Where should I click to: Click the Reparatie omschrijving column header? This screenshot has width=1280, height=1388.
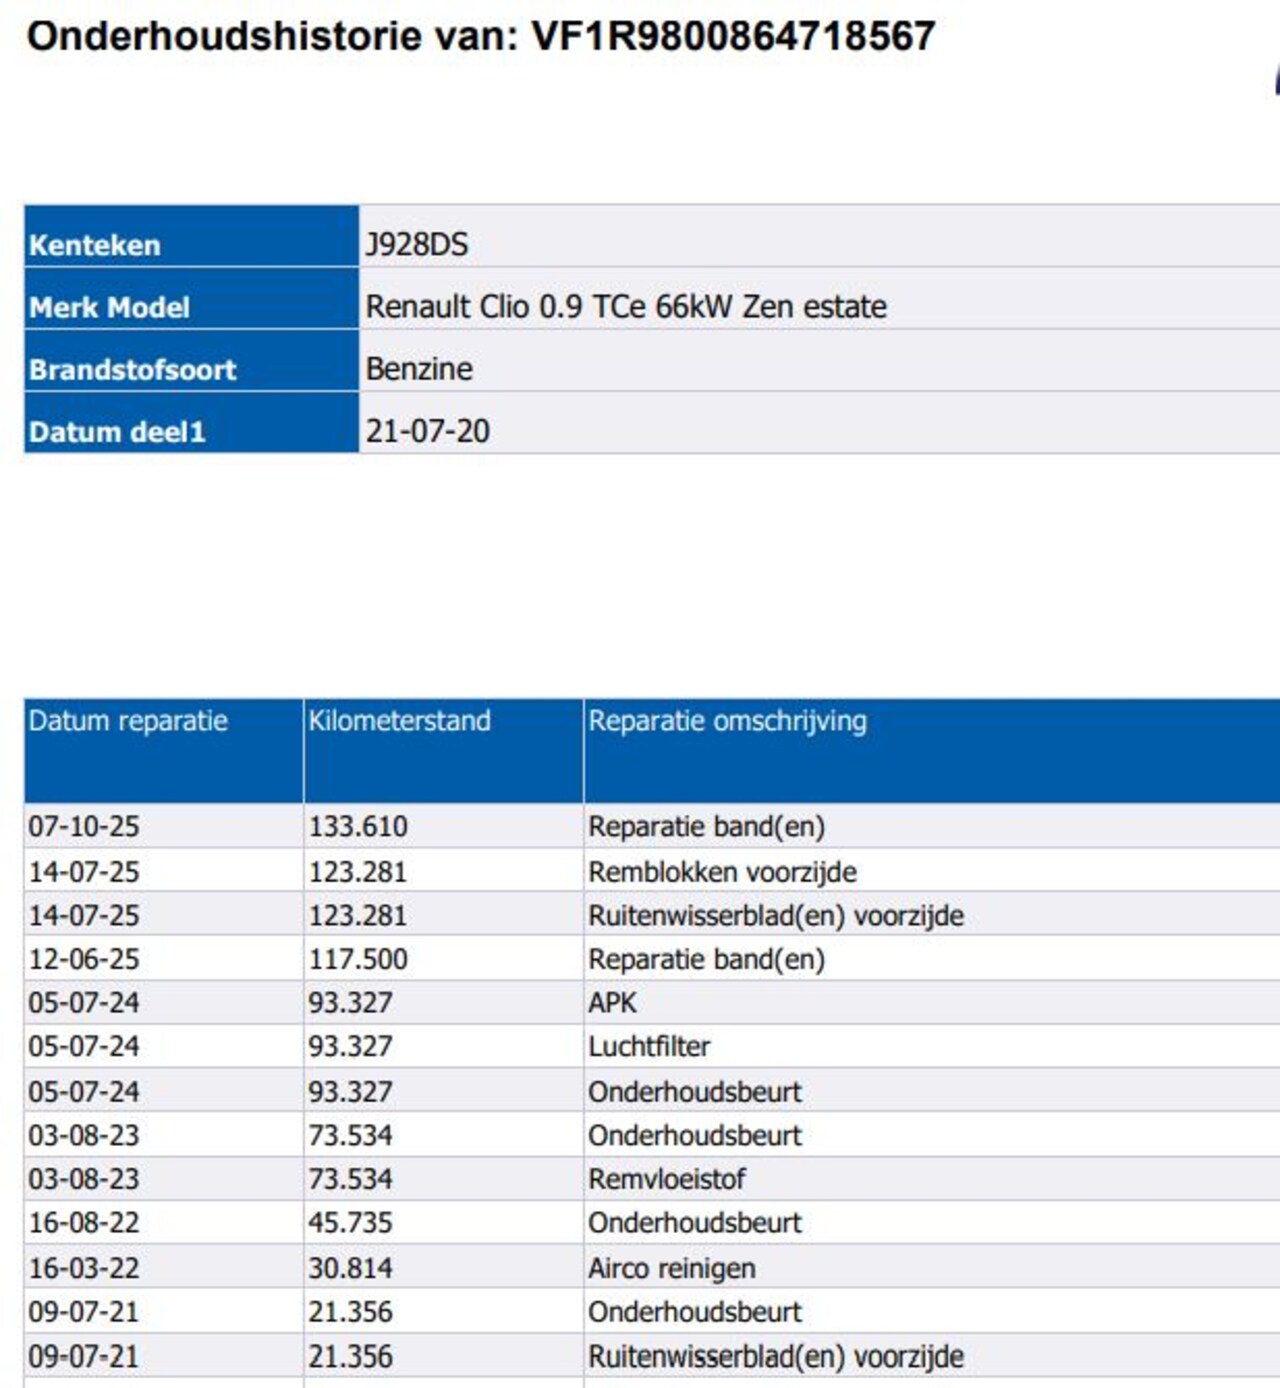pos(727,721)
